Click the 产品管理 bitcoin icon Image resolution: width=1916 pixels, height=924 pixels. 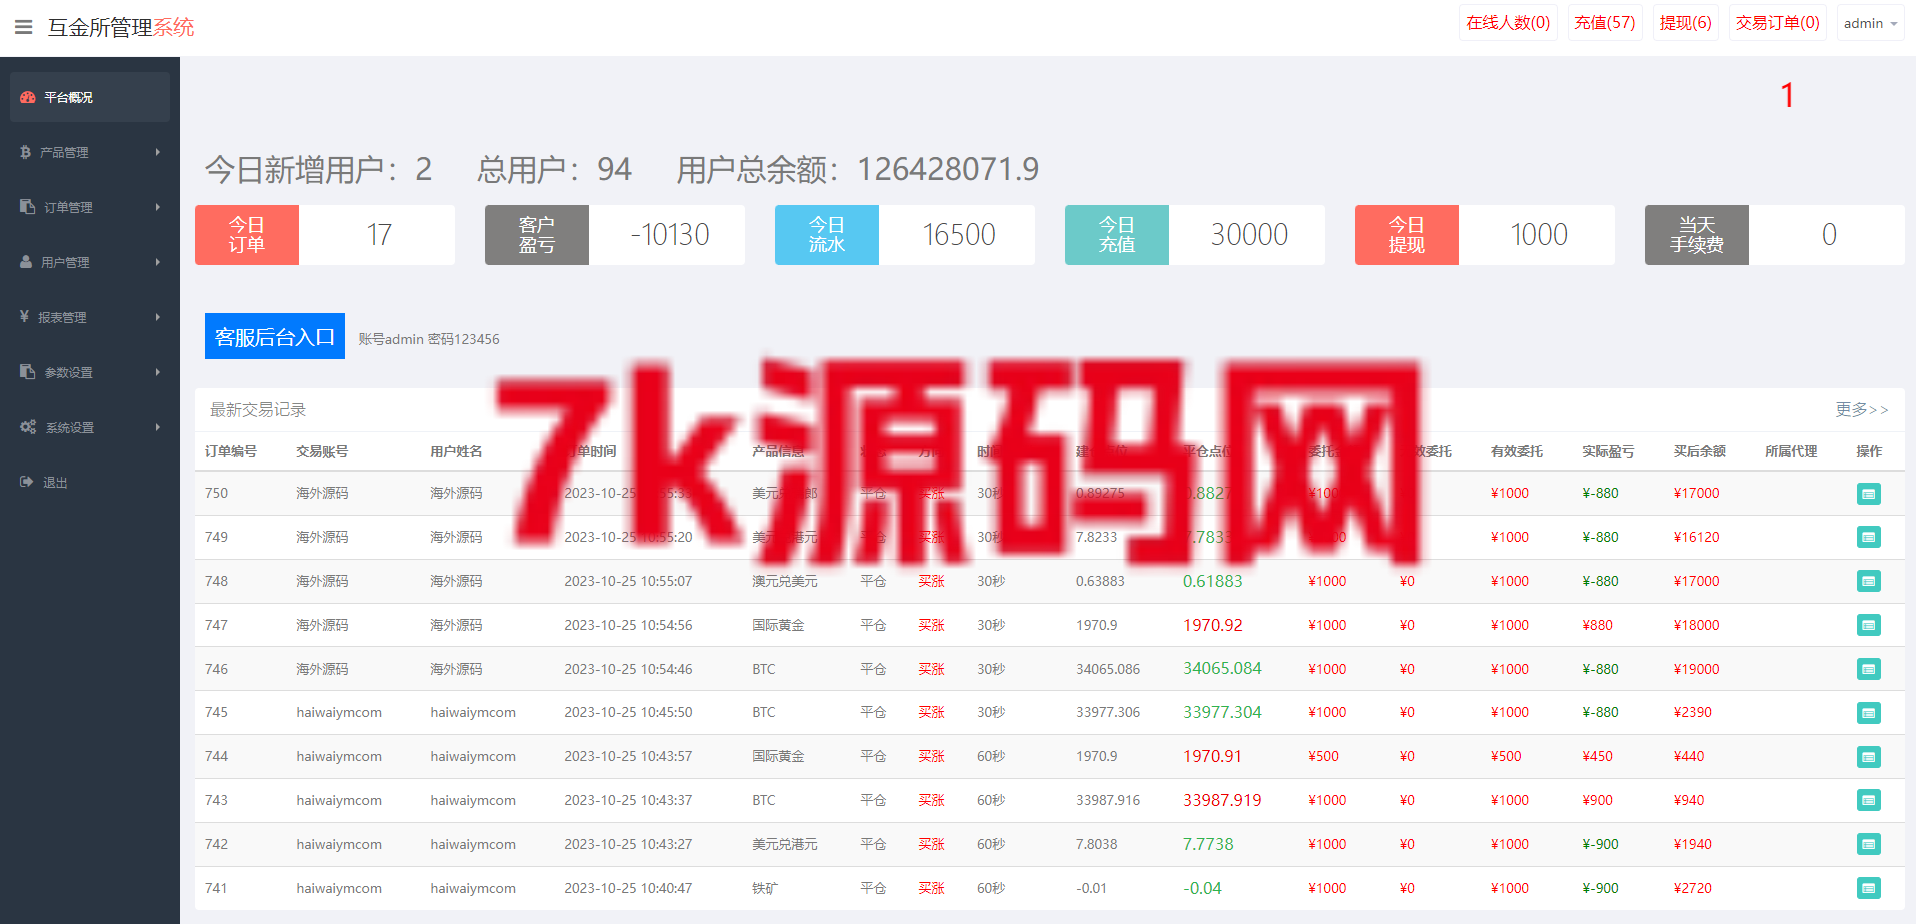[26, 152]
